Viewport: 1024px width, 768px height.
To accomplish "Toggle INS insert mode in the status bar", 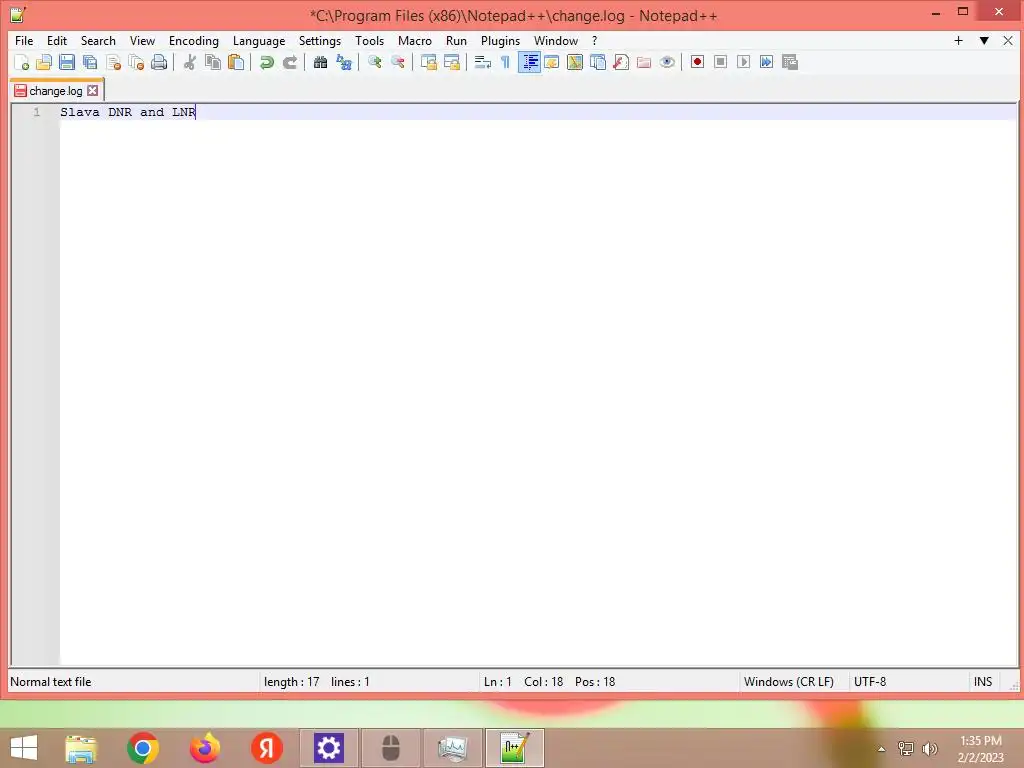I will (983, 682).
